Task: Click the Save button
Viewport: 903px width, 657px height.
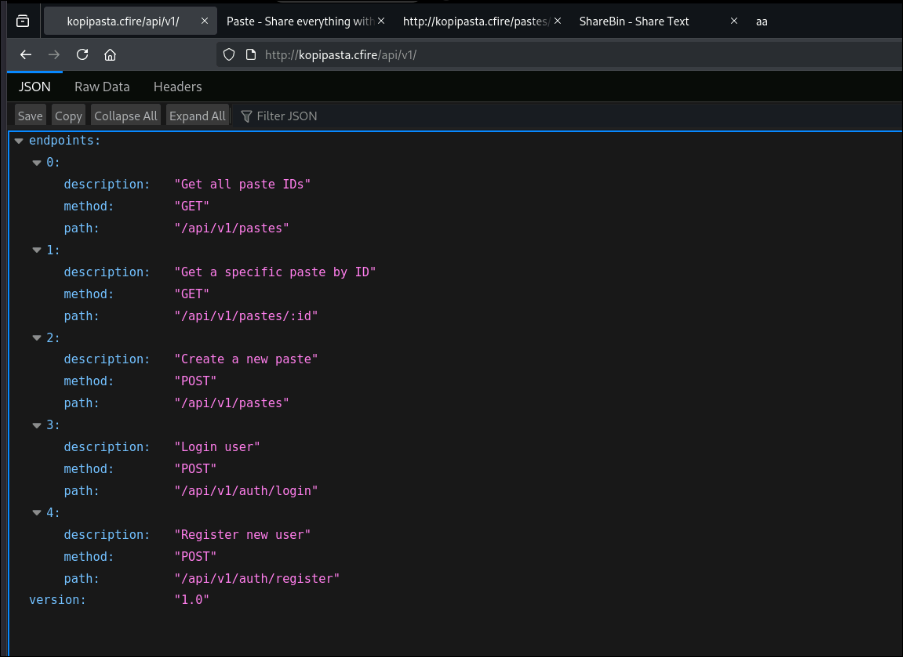Action: pyautogui.click(x=30, y=116)
